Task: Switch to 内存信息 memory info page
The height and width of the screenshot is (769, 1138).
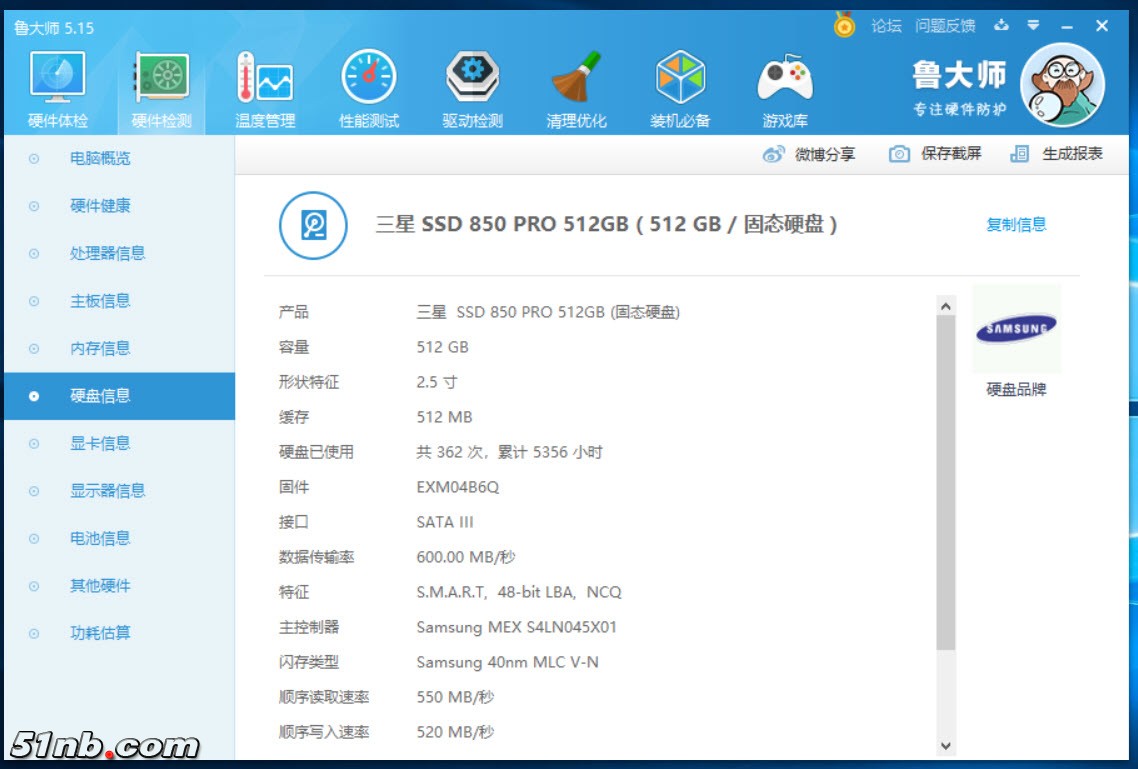Action: pyautogui.click(x=100, y=348)
